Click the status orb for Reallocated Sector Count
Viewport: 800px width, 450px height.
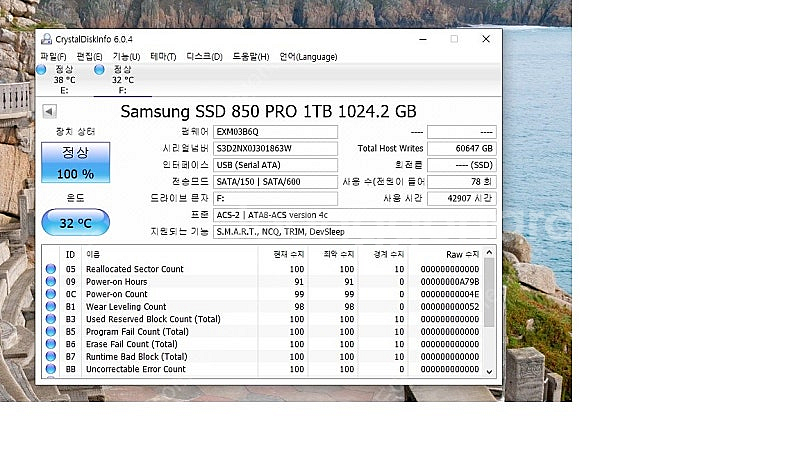coord(51,269)
